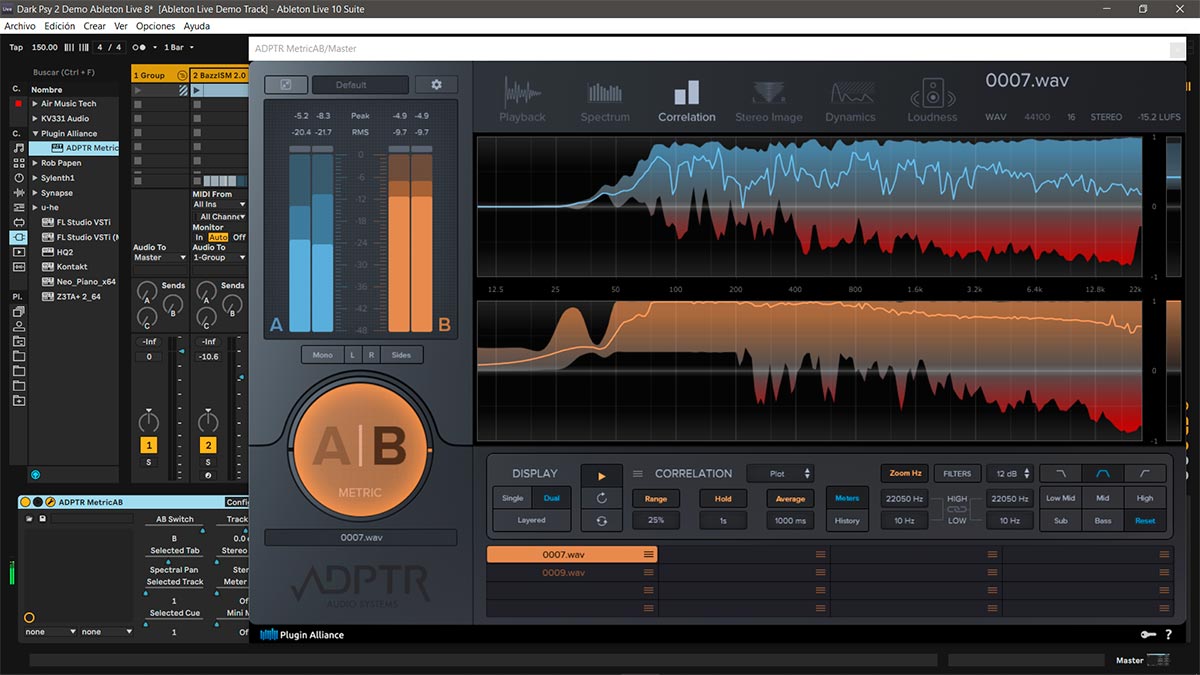The width and height of the screenshot is (1200, 675).
Task: Click the sync arrows icon below loop
Action: click(602, 520)
